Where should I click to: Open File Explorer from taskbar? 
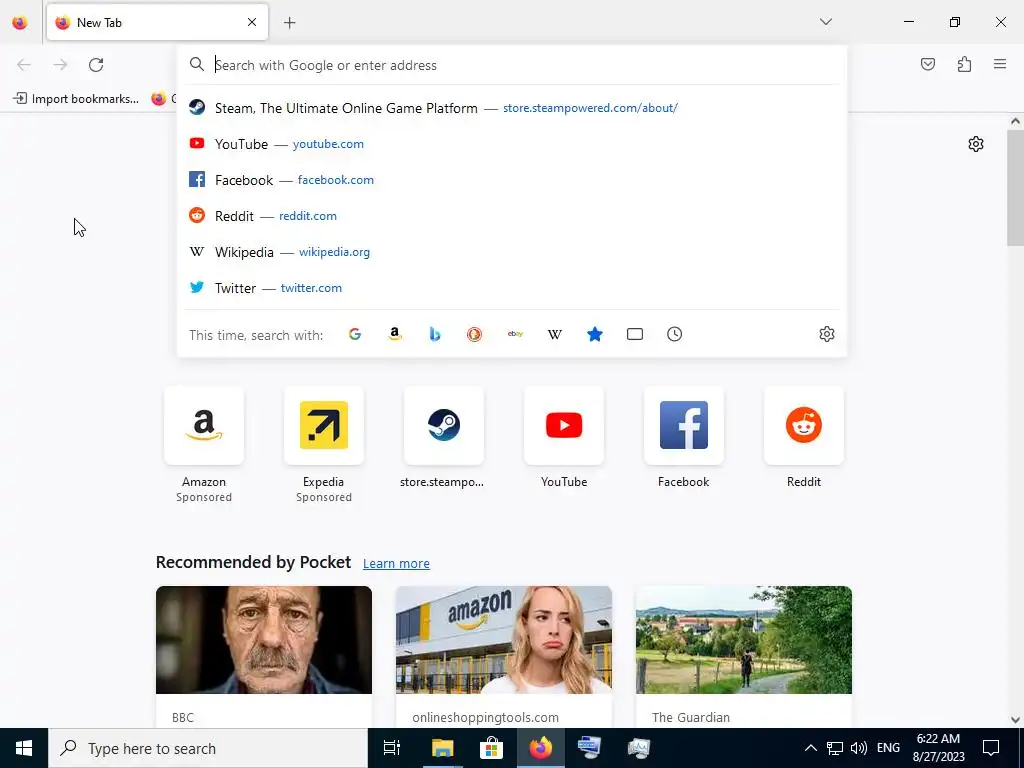pos(442,748)
